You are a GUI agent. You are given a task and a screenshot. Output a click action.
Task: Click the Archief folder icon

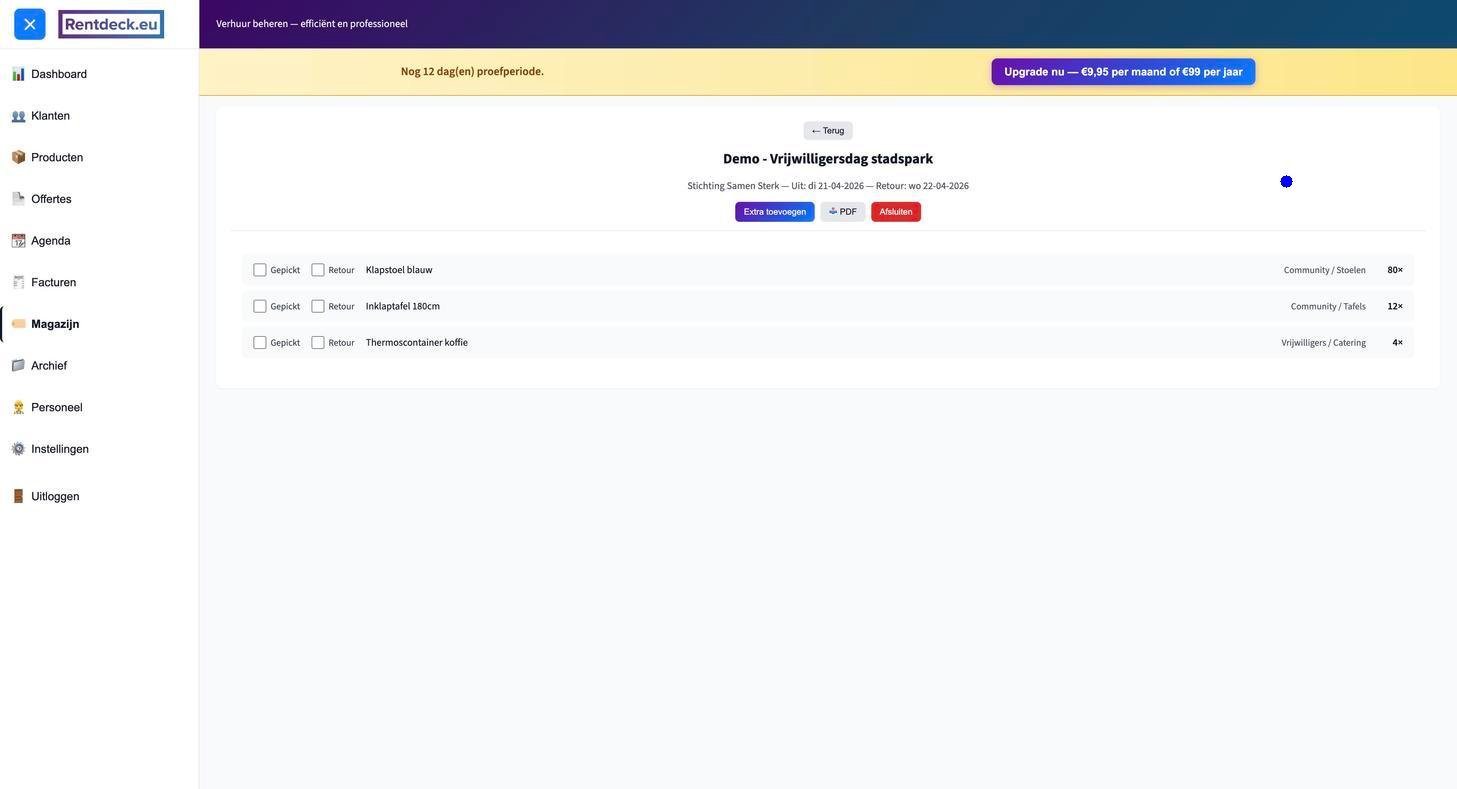point(18,366)
